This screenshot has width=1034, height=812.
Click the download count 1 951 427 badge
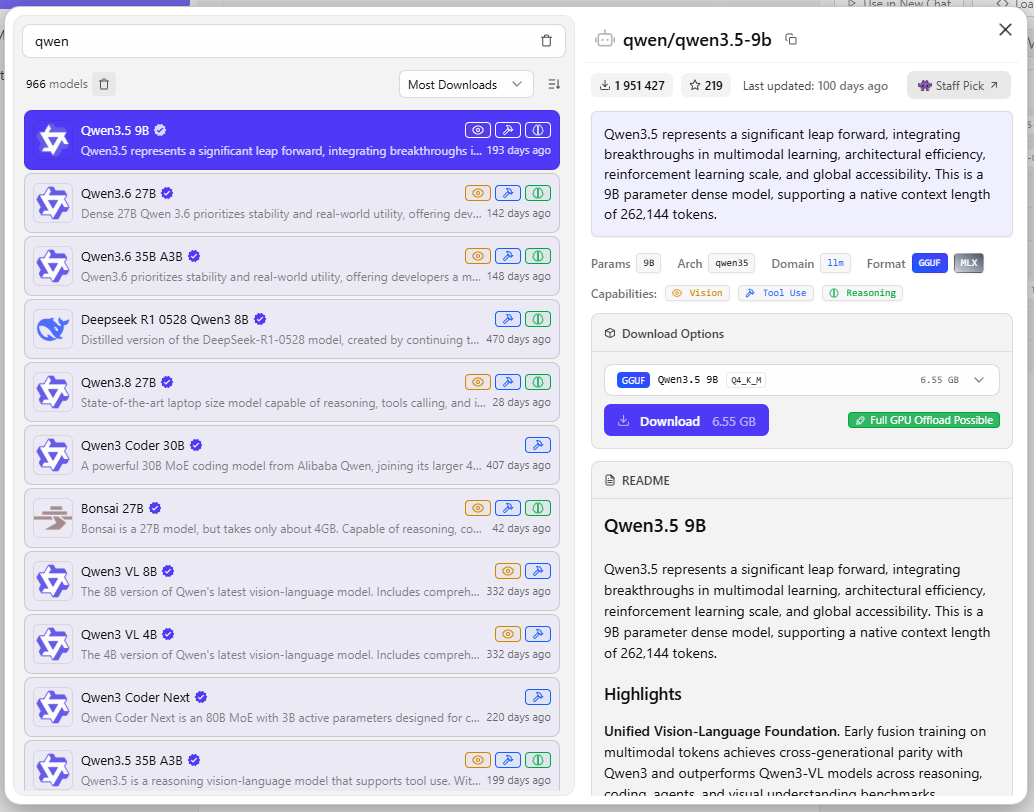(x=632, y=85)
